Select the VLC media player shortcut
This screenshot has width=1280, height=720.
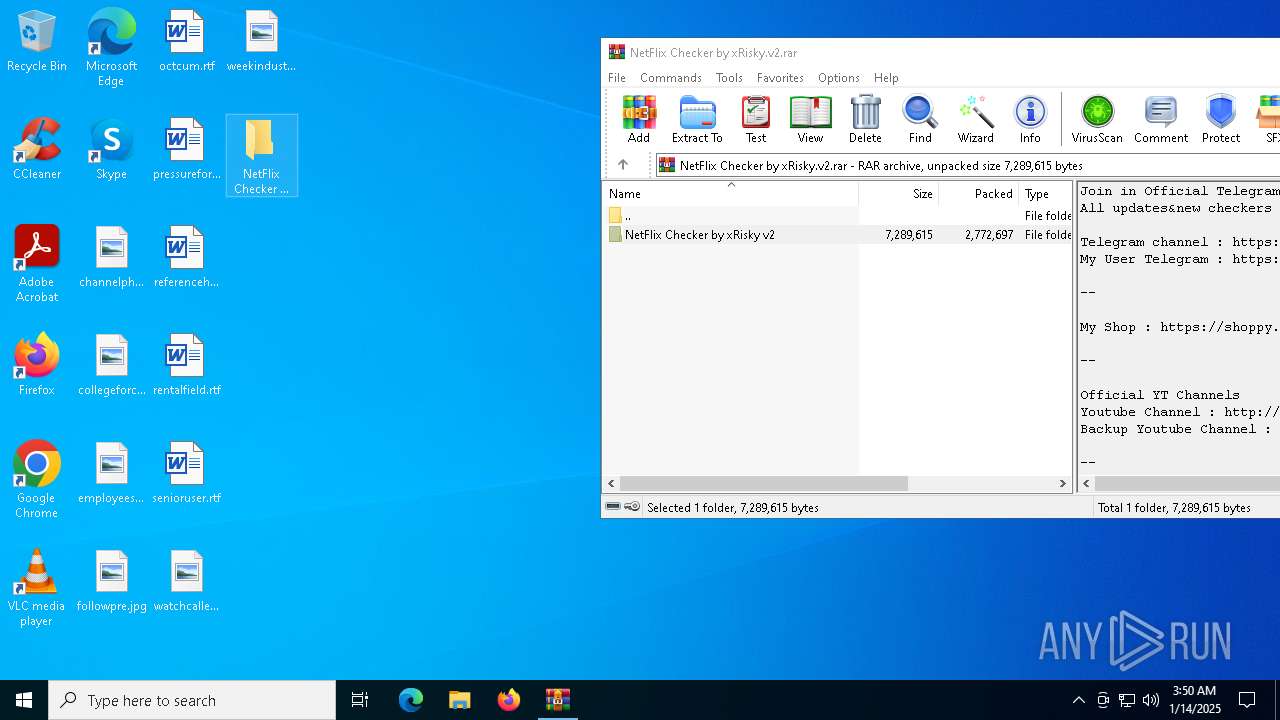coord(37,588)
